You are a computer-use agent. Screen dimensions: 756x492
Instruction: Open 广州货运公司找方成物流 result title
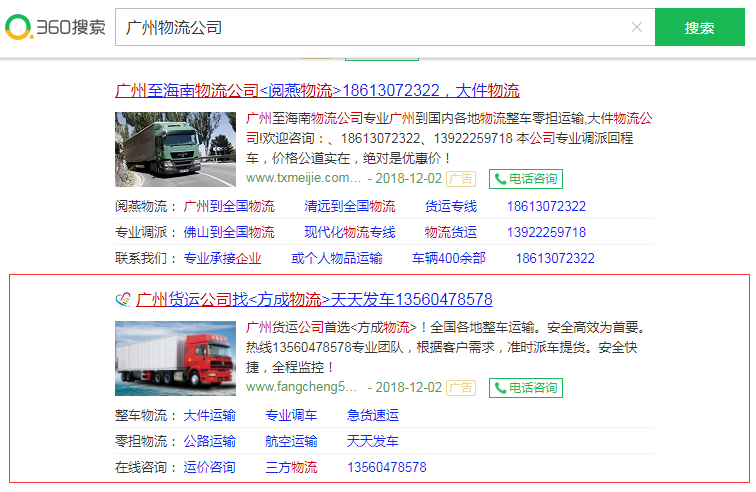314,299
